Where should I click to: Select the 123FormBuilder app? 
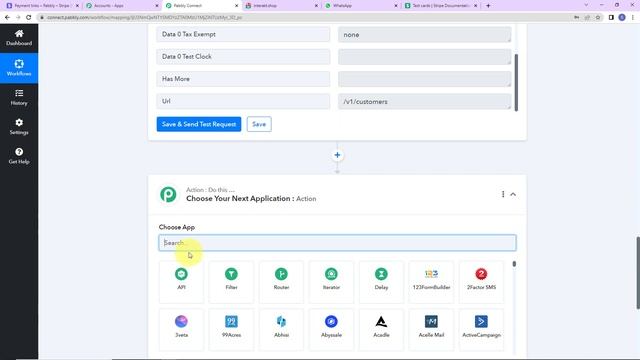[431, 282]
